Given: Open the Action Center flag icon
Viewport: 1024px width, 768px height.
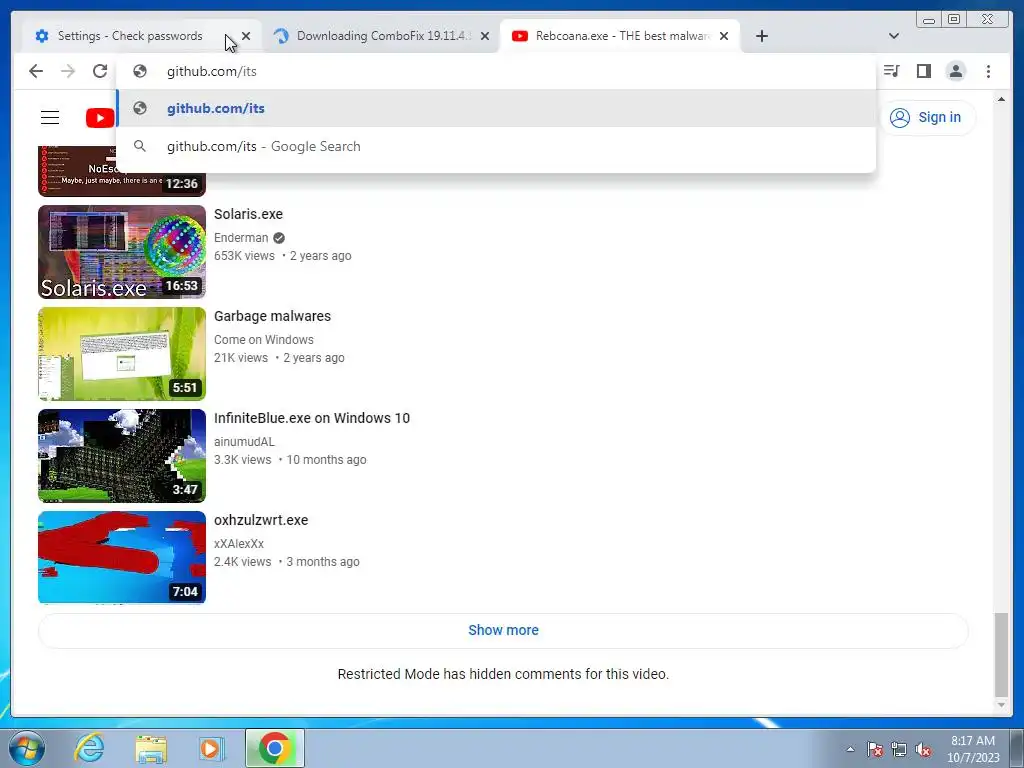Looking at the screenshot, I should 875,749.
